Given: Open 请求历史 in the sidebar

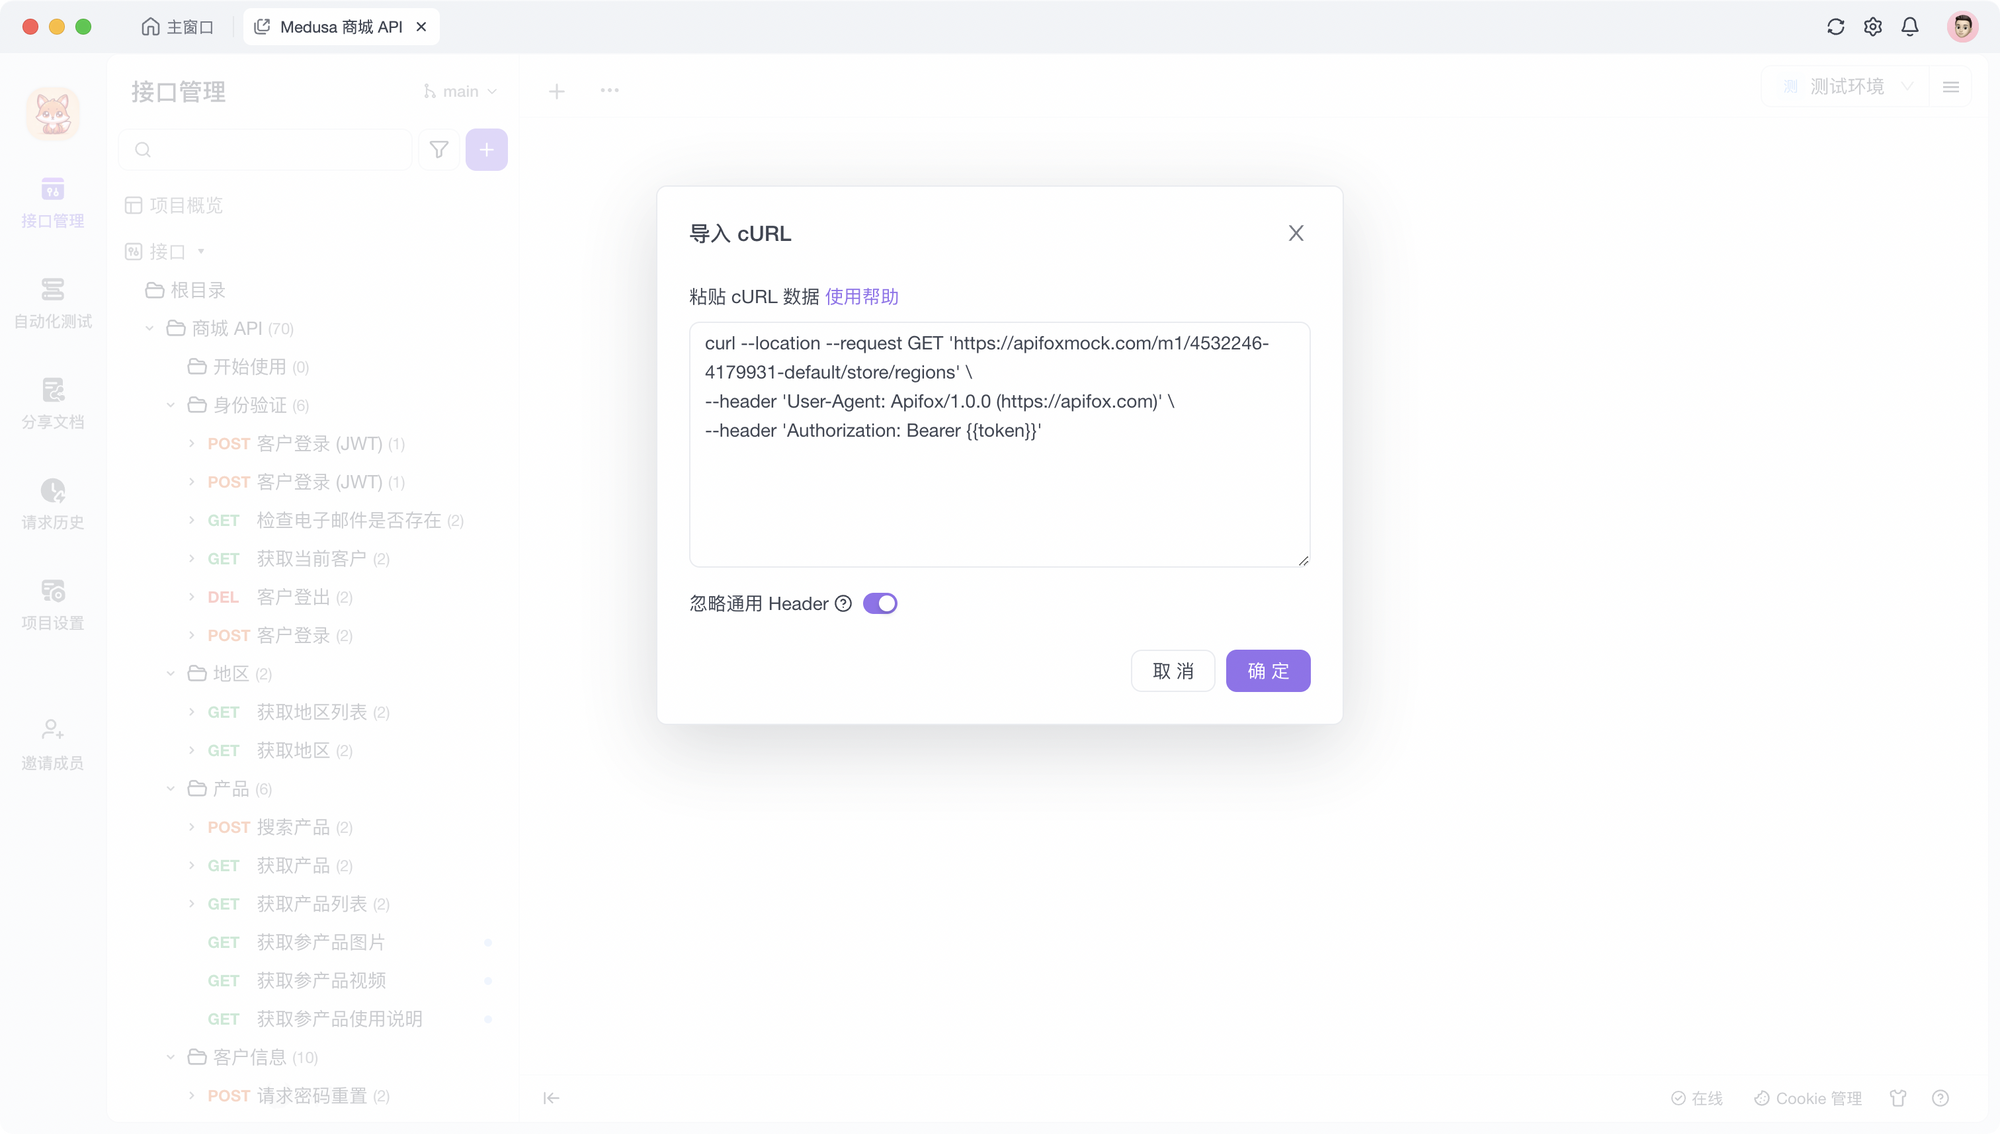Looking at the screenshot, I should pos(53,504).
